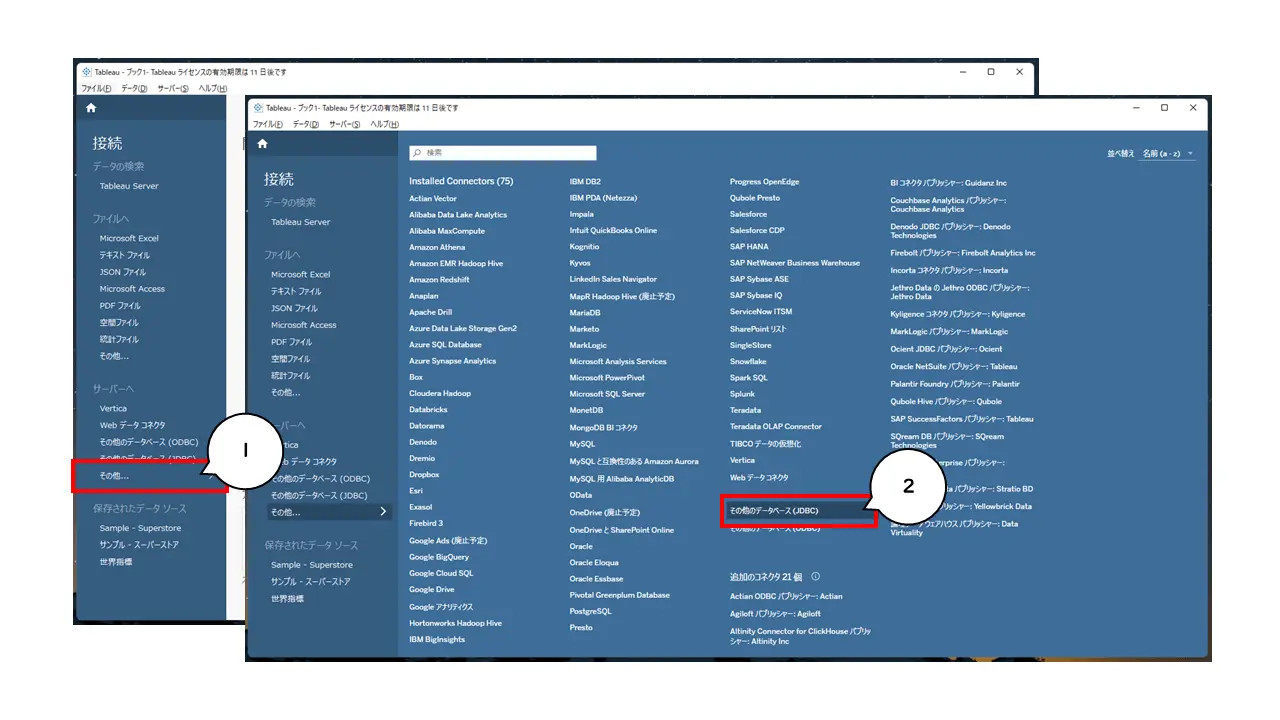Click the Tableau logo in front window title bar
Screen dimensions: 1280x720
[x=258, y=108]
